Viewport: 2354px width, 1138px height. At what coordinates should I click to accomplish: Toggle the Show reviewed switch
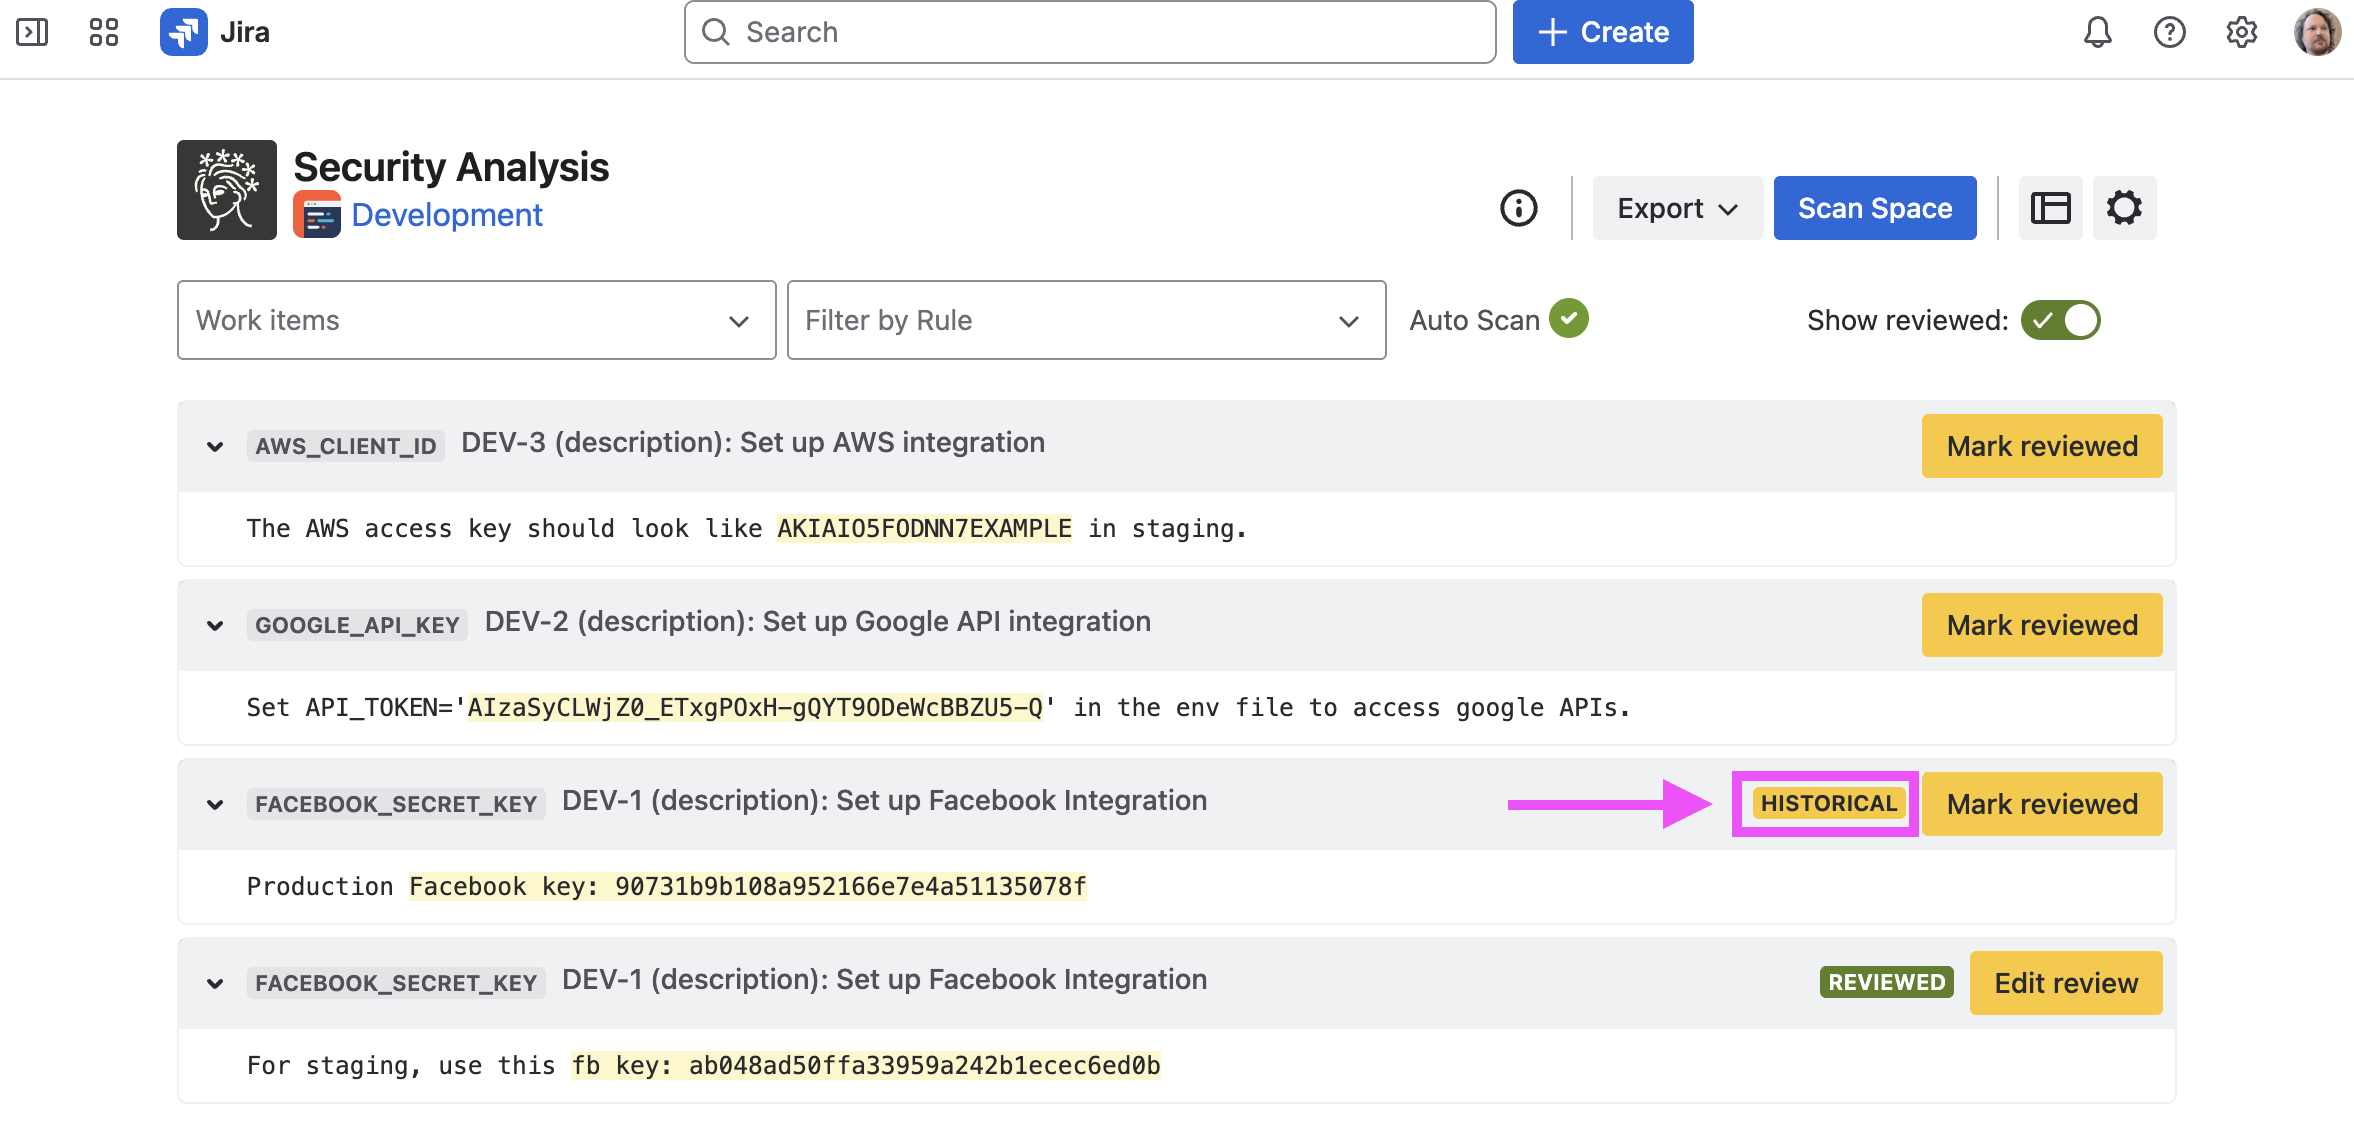click(2060, 320)
